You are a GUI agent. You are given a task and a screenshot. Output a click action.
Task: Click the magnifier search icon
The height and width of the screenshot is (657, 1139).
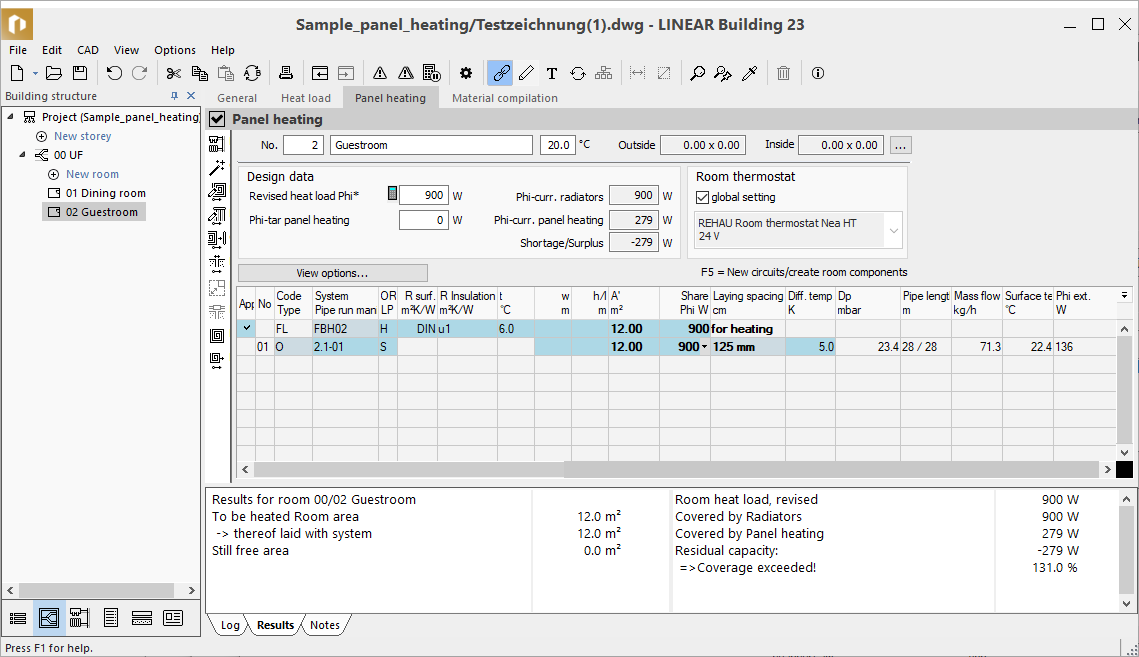click(x=697, y=73)
